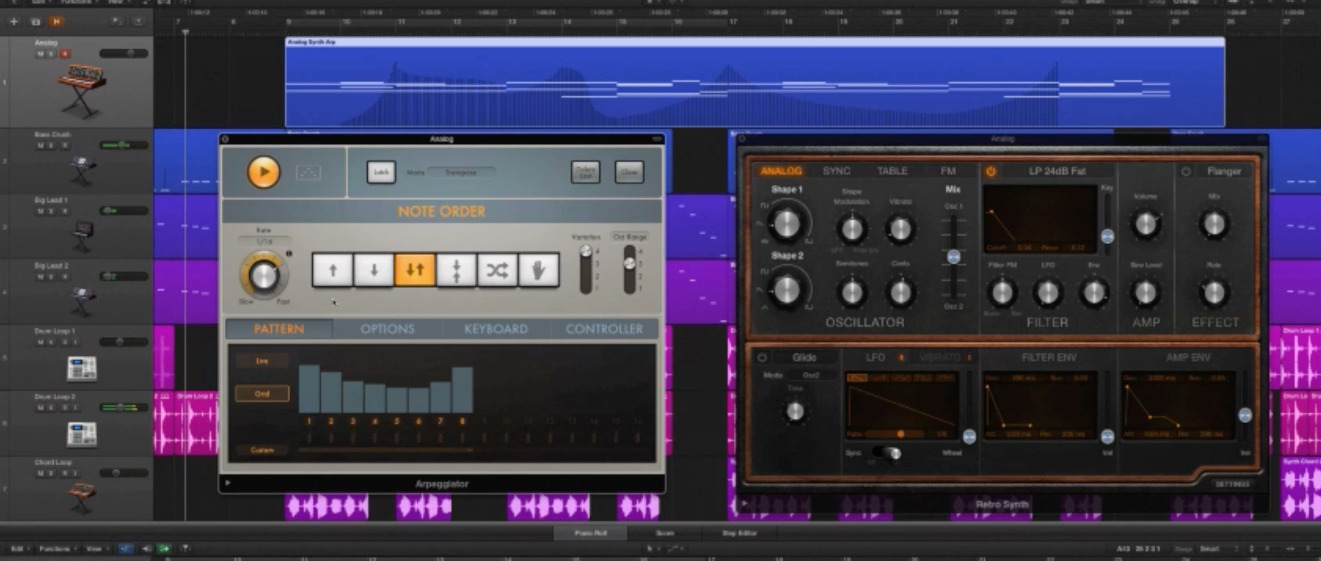
Task: Switch to the Options tab in Arpeggiator
Action: pos(387,329)
